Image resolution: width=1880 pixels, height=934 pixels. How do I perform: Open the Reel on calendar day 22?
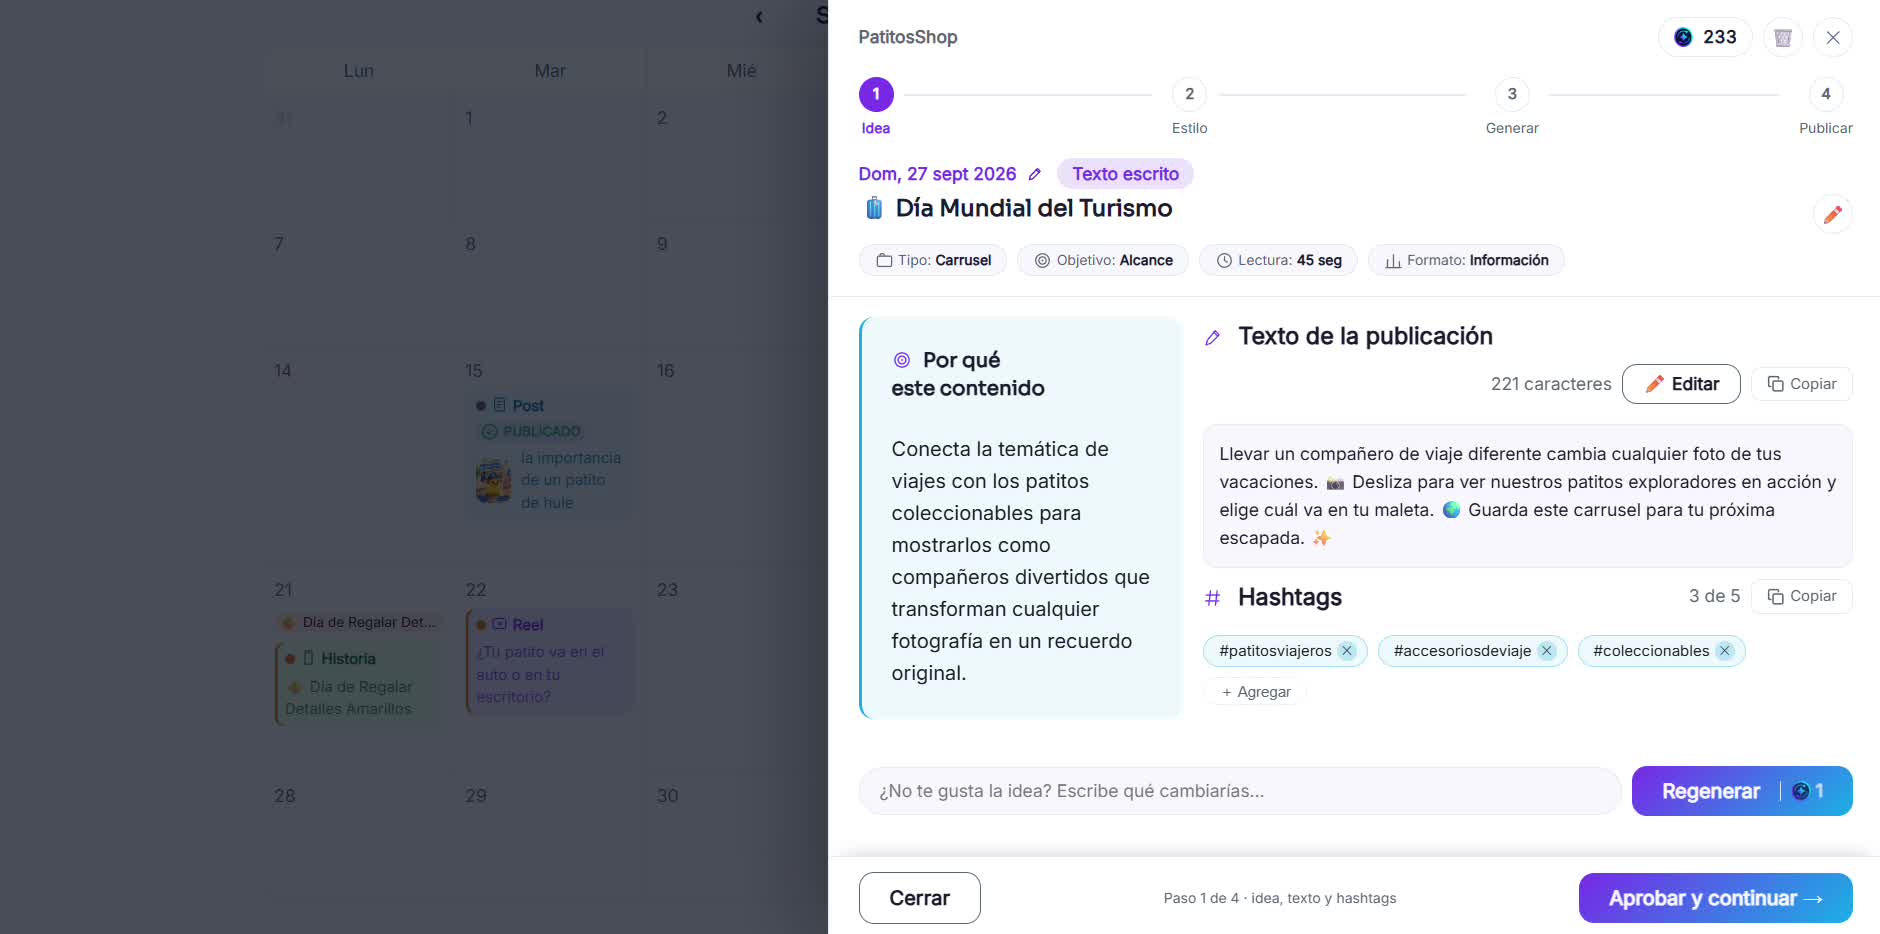tap(550, 661)
